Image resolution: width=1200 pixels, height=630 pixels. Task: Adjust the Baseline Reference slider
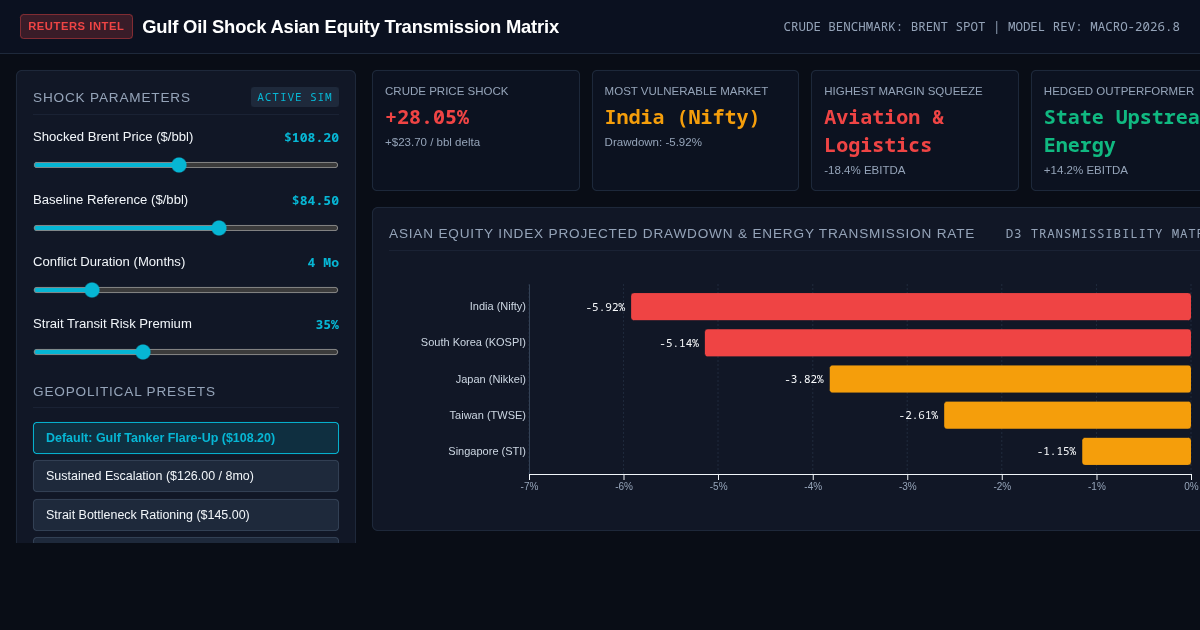[186, 228]
